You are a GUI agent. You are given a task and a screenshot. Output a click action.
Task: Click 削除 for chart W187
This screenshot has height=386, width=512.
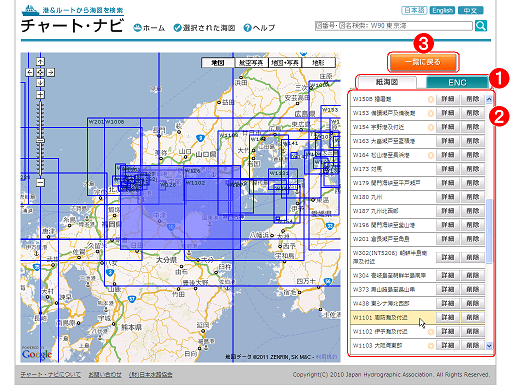click(x=473, y=211)
